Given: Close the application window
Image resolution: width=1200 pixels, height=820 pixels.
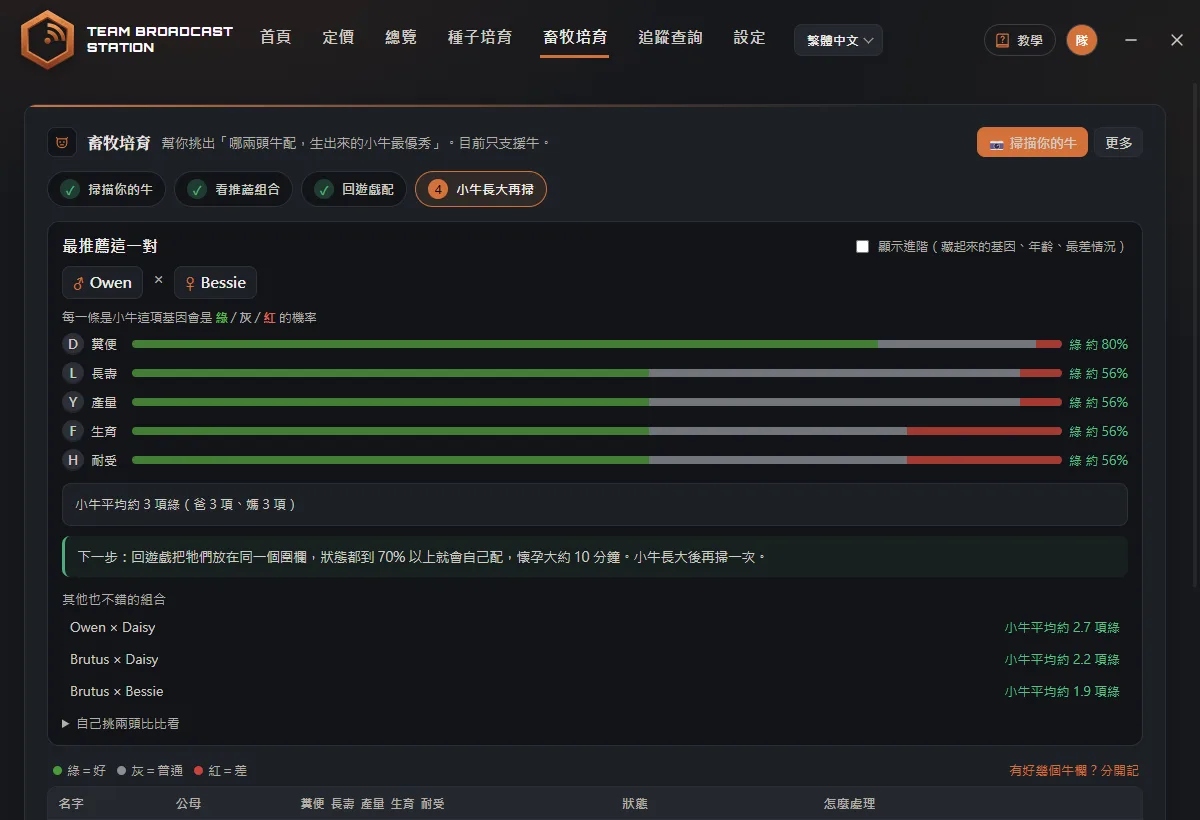Looking at the screenshot, I should (1177, 40).
